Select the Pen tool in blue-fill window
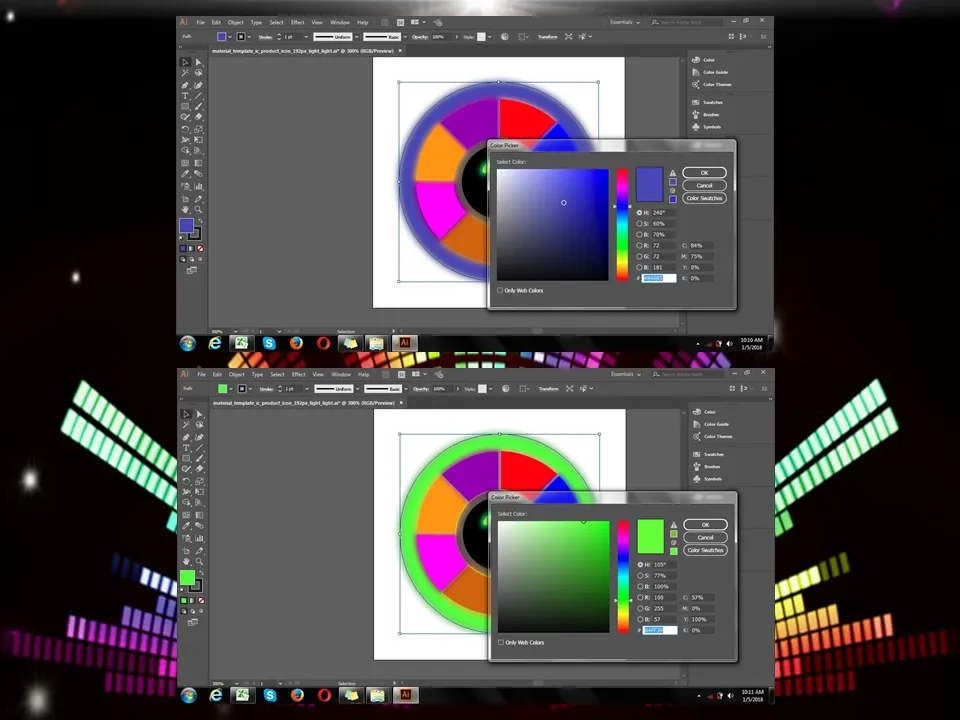 pyautogui.click(x=186, y=85)
